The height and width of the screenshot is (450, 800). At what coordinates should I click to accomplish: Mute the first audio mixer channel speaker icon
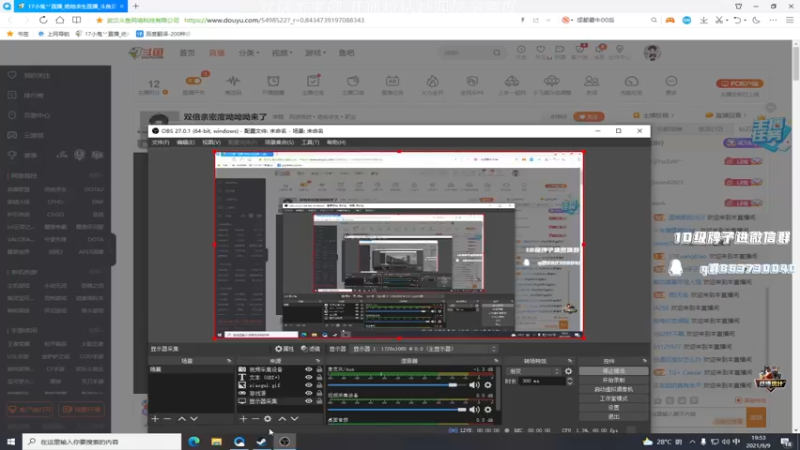(474, 385)
